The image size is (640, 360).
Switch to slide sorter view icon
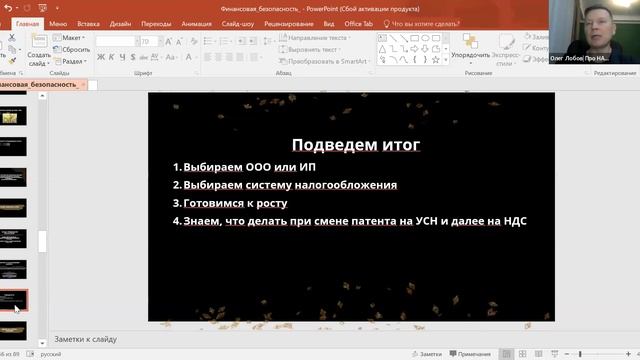pyautogui.click(x=522, y=354)
